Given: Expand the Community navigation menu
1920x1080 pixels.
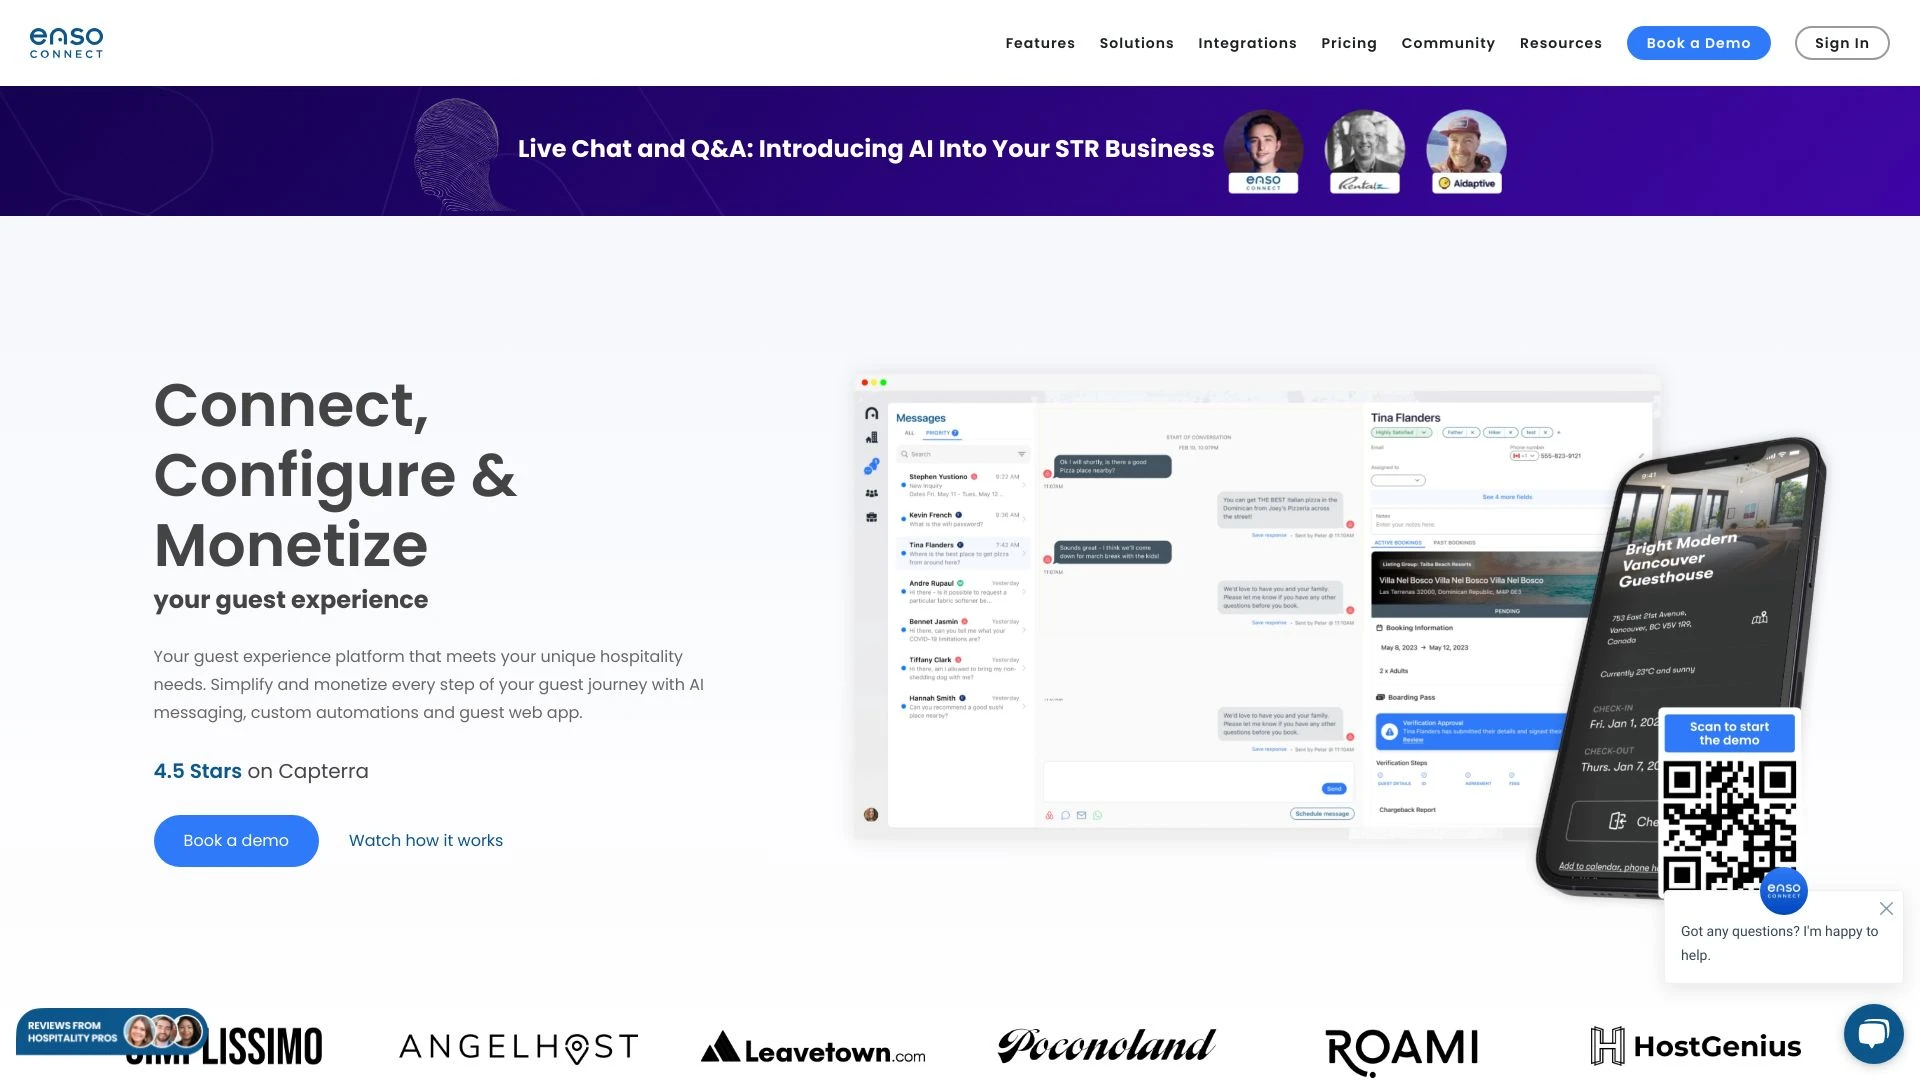Looking at the screenshot, I should point(1447,42).
